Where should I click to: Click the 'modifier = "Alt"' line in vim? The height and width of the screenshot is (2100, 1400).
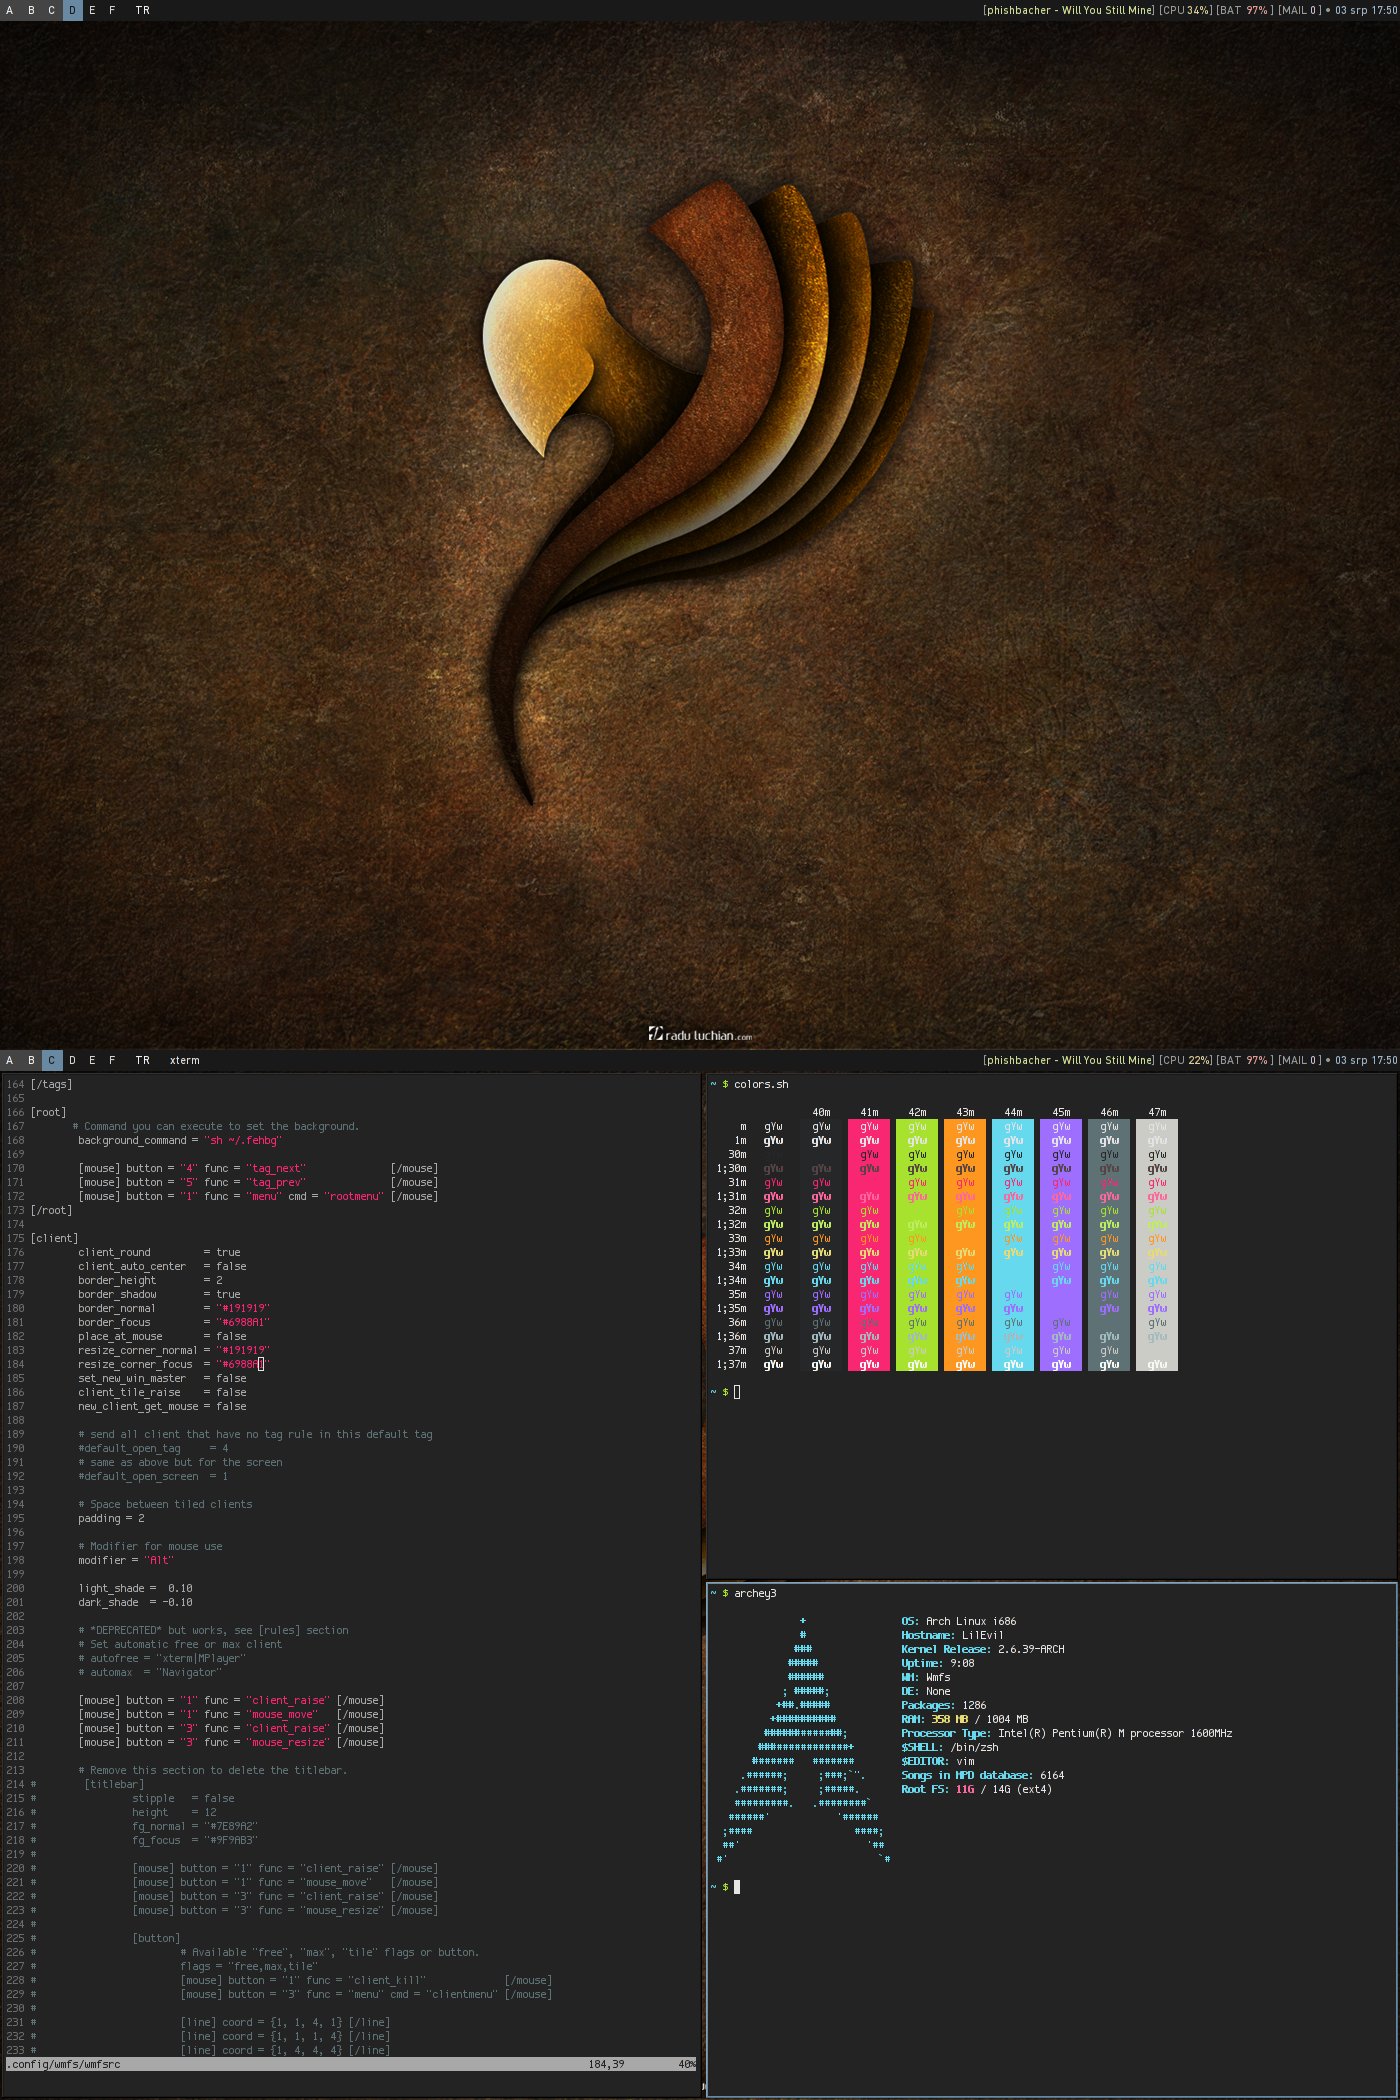click(126, 1560)
